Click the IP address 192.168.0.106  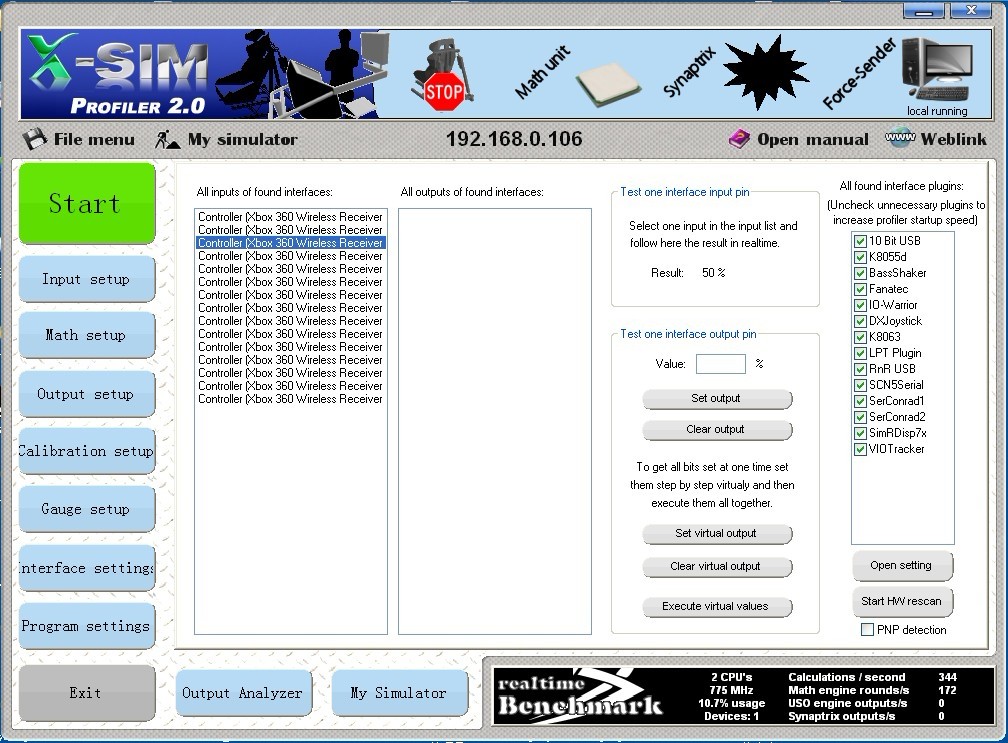click(514, 139)
